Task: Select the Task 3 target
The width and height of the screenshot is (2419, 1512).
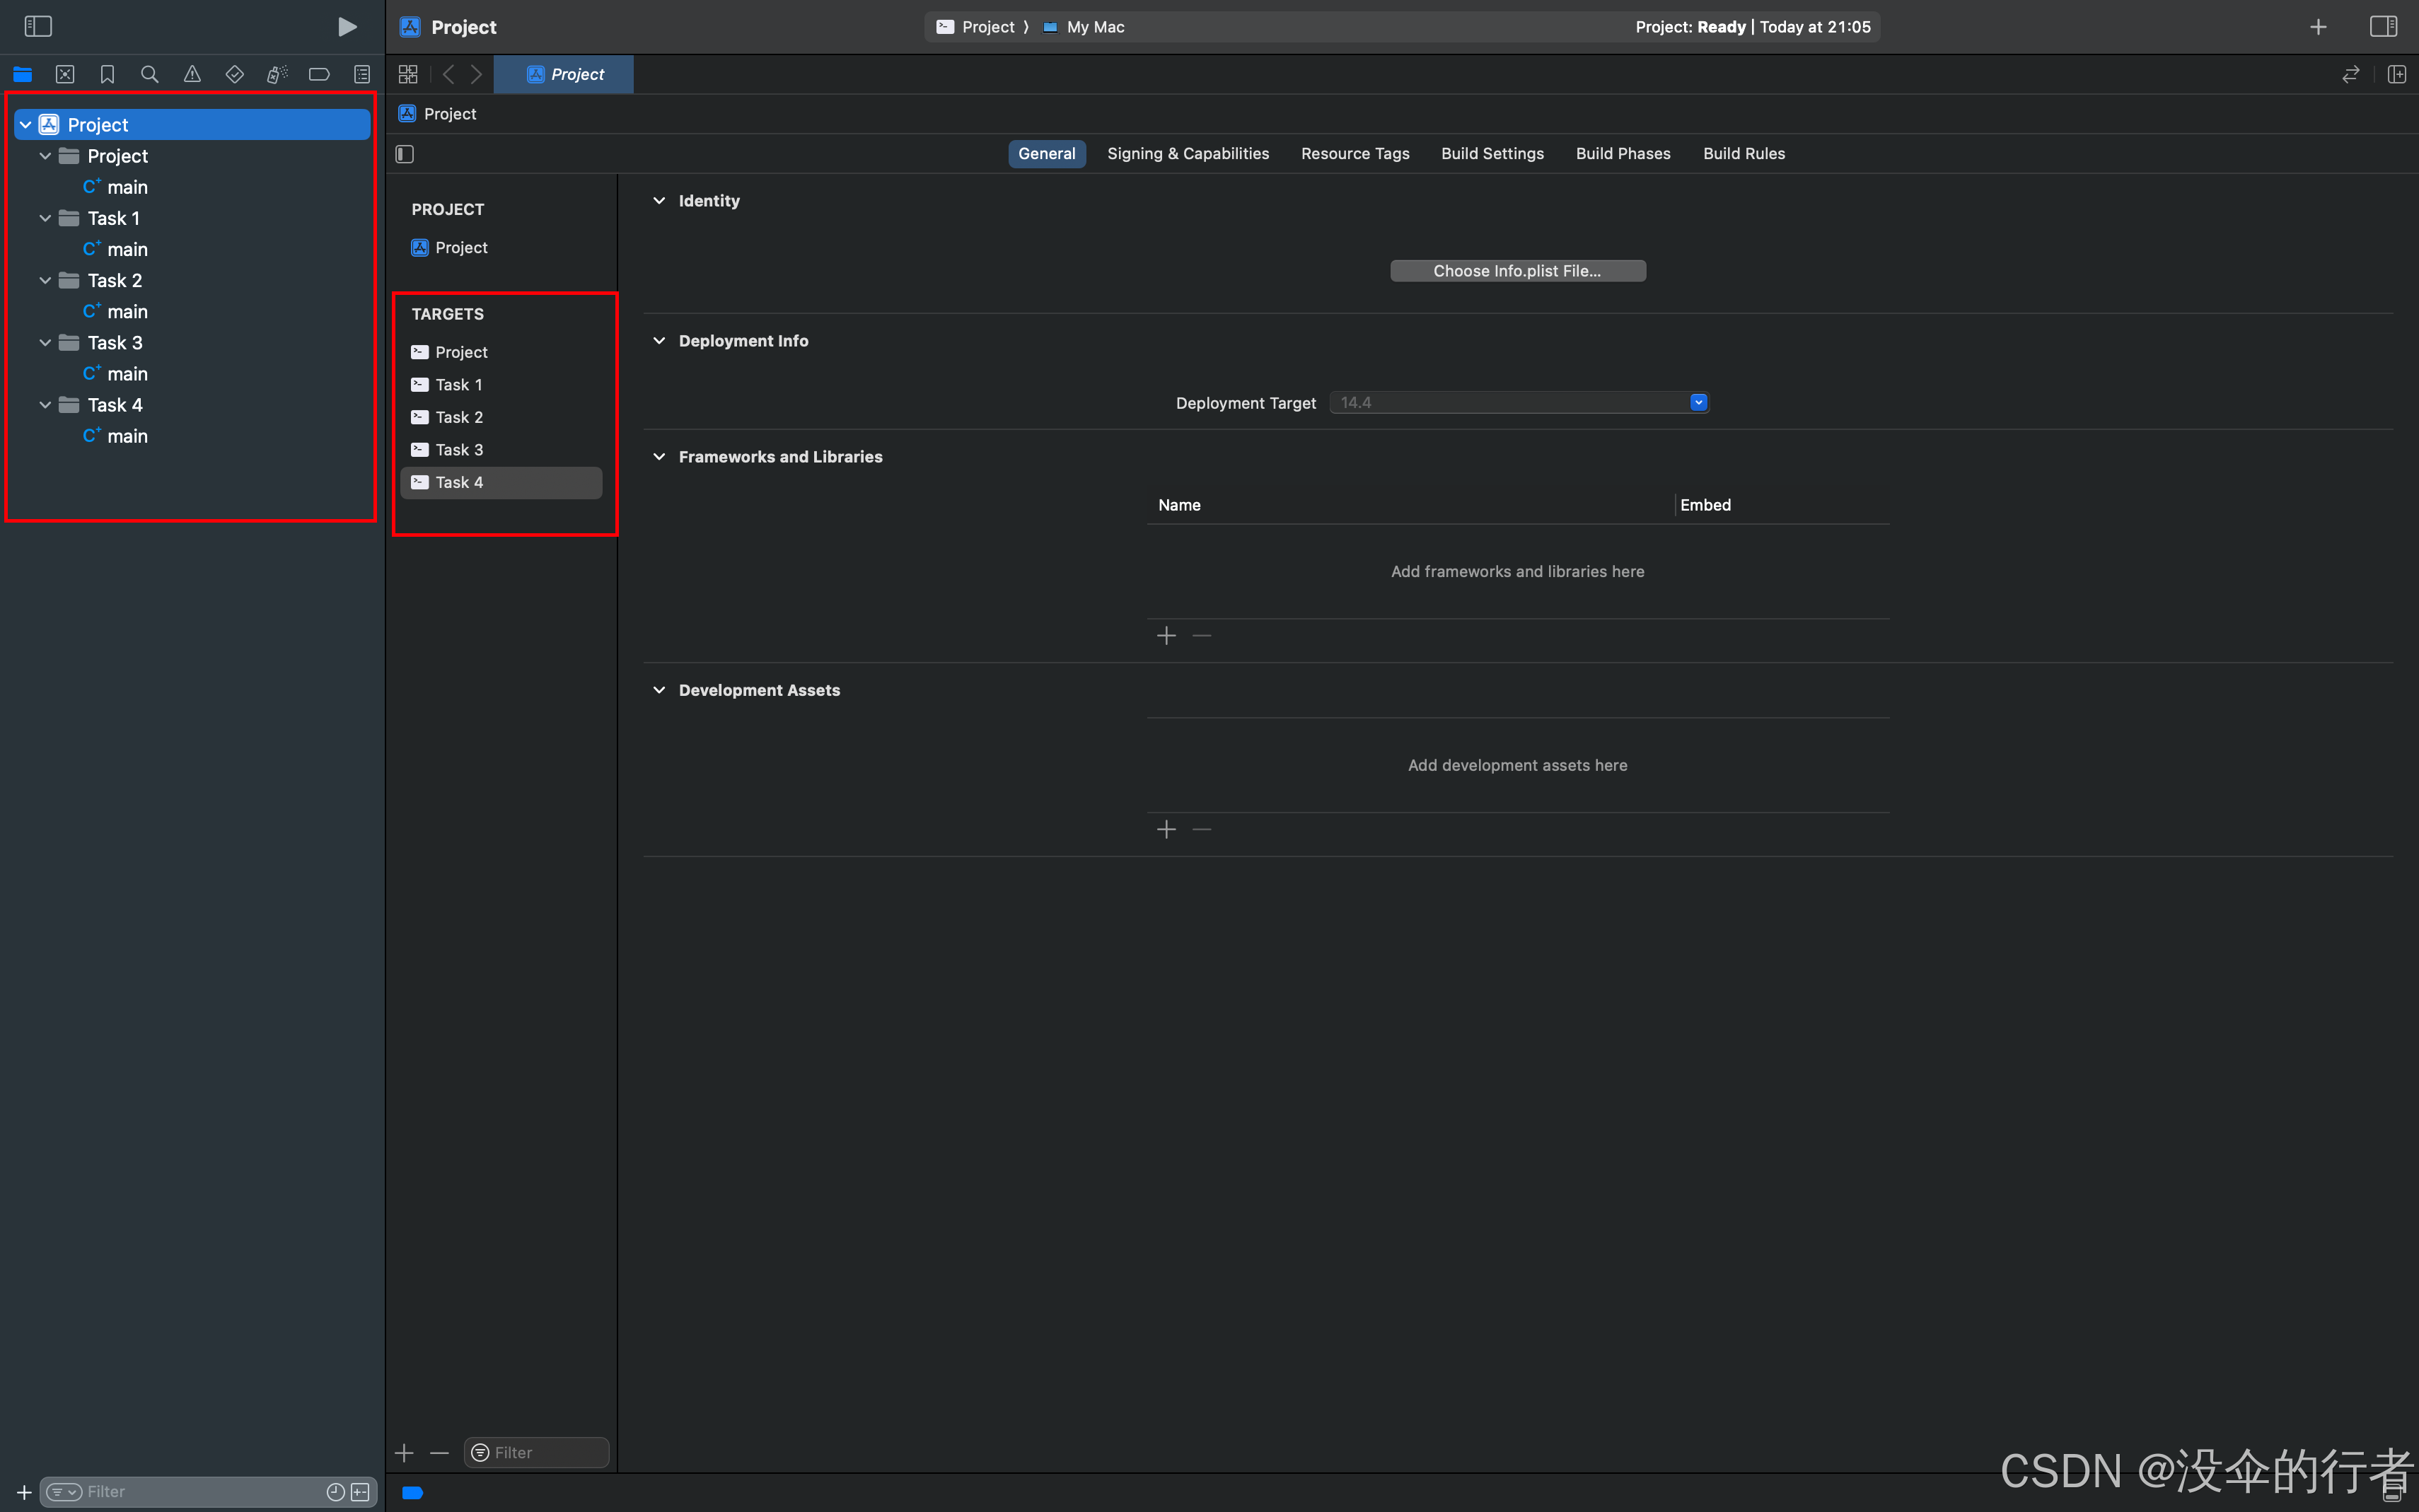Action: 447,449
